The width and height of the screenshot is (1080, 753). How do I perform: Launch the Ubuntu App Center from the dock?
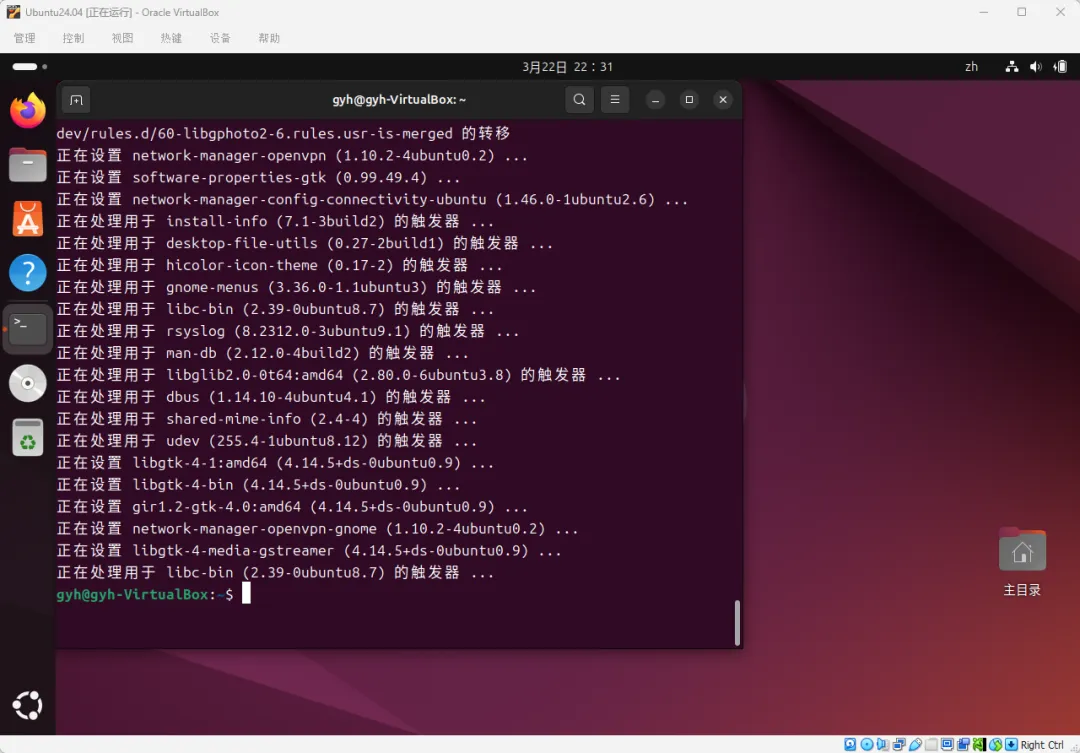(28, 219)
